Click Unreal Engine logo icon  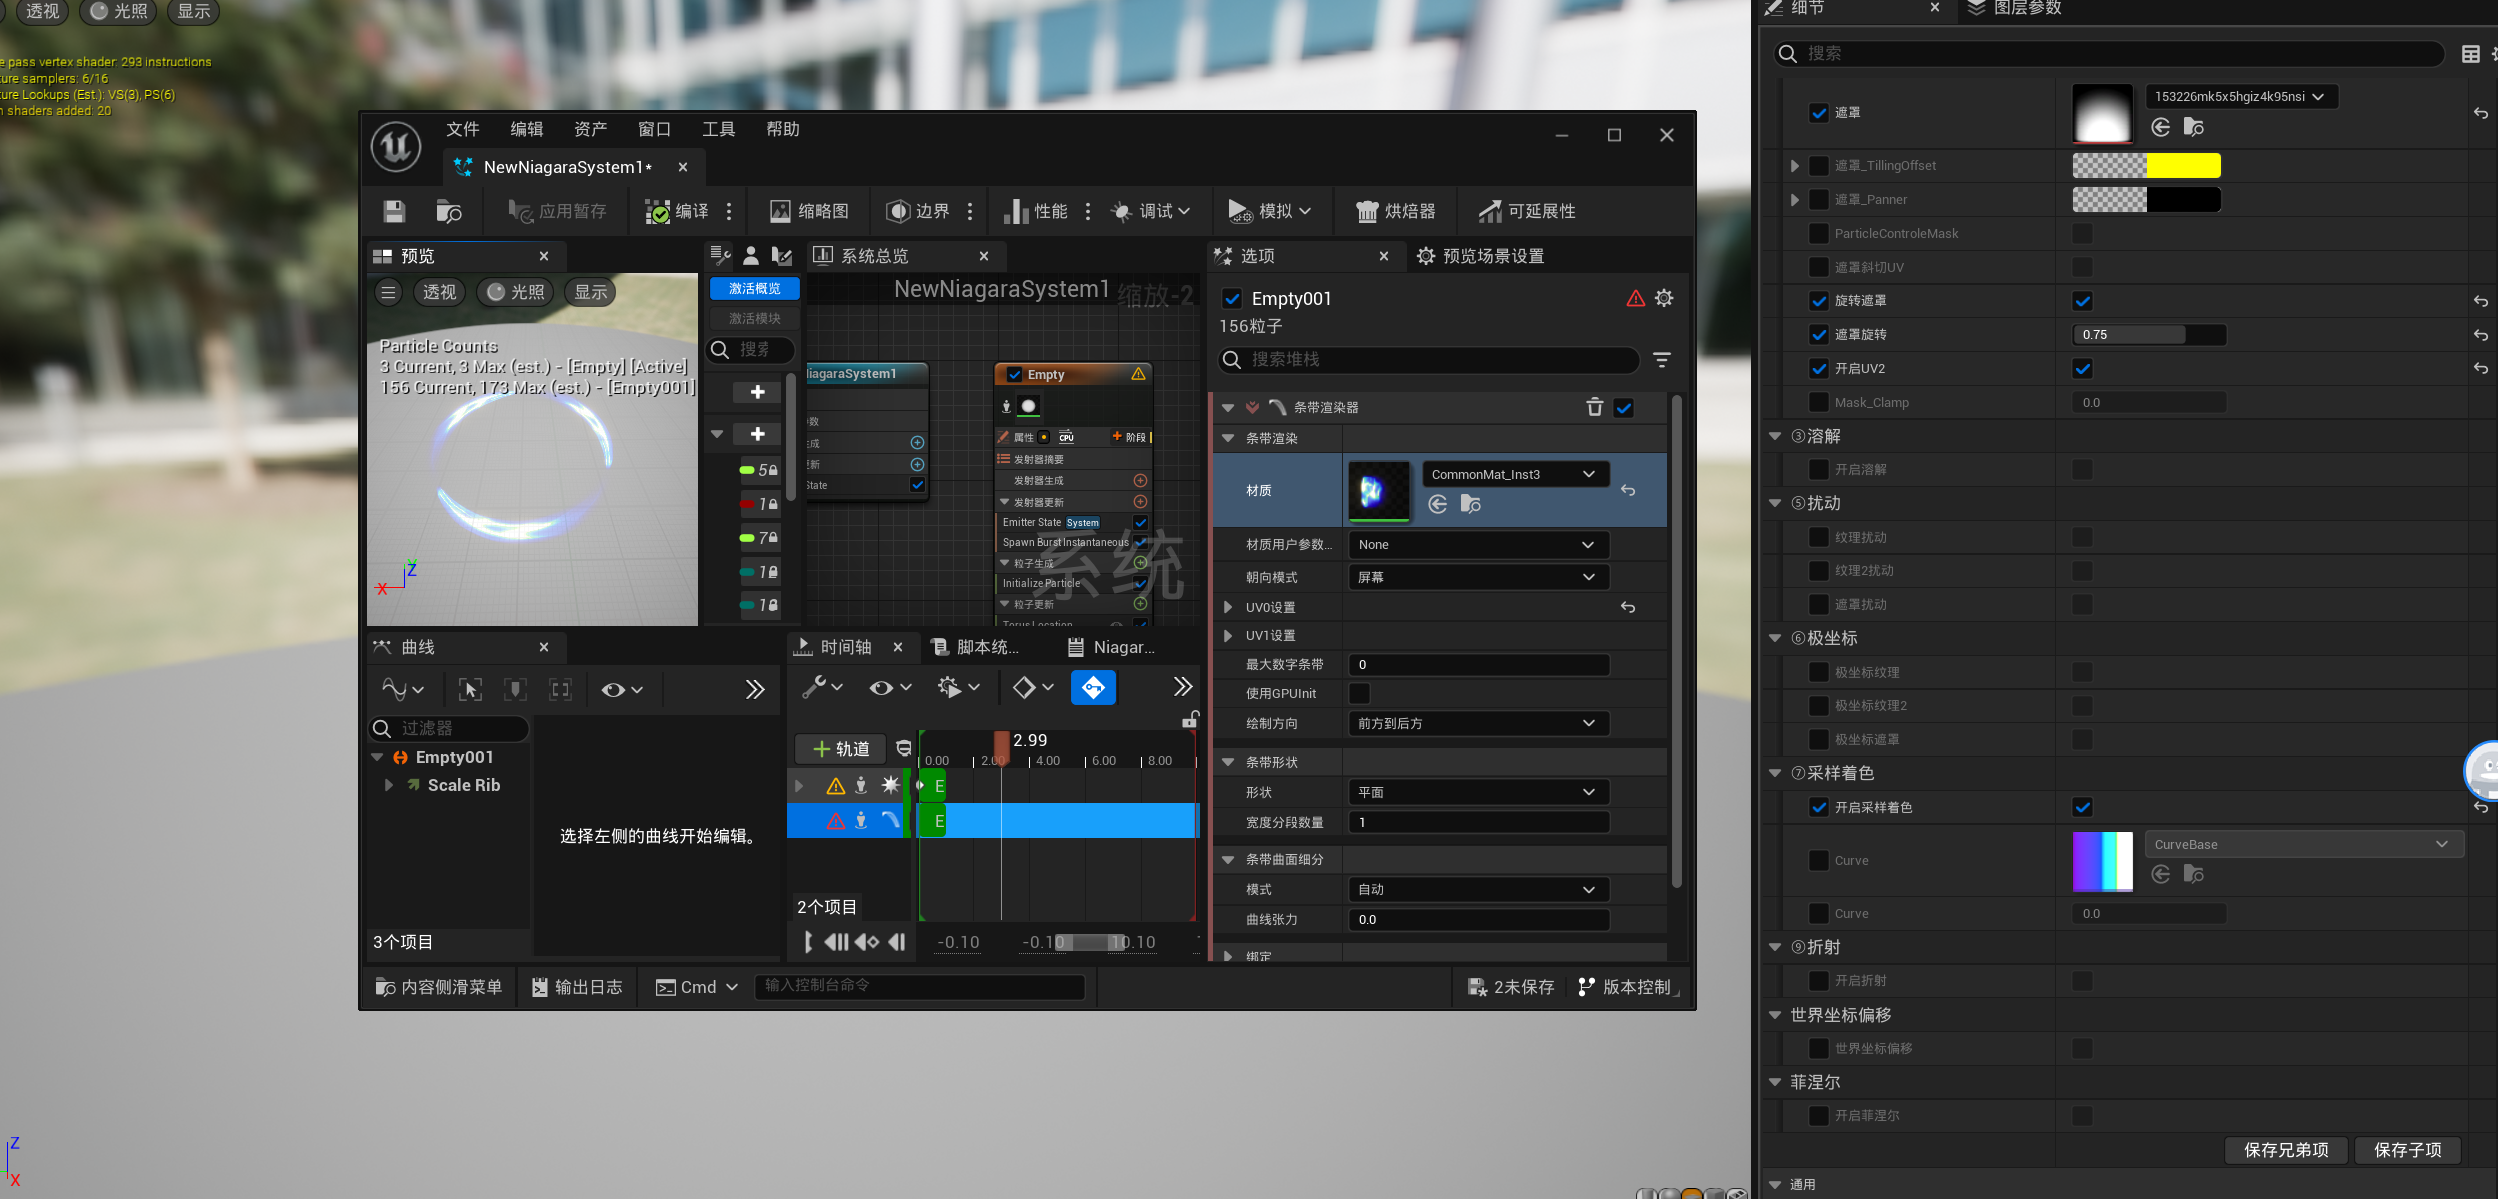(x=396, y=146)
